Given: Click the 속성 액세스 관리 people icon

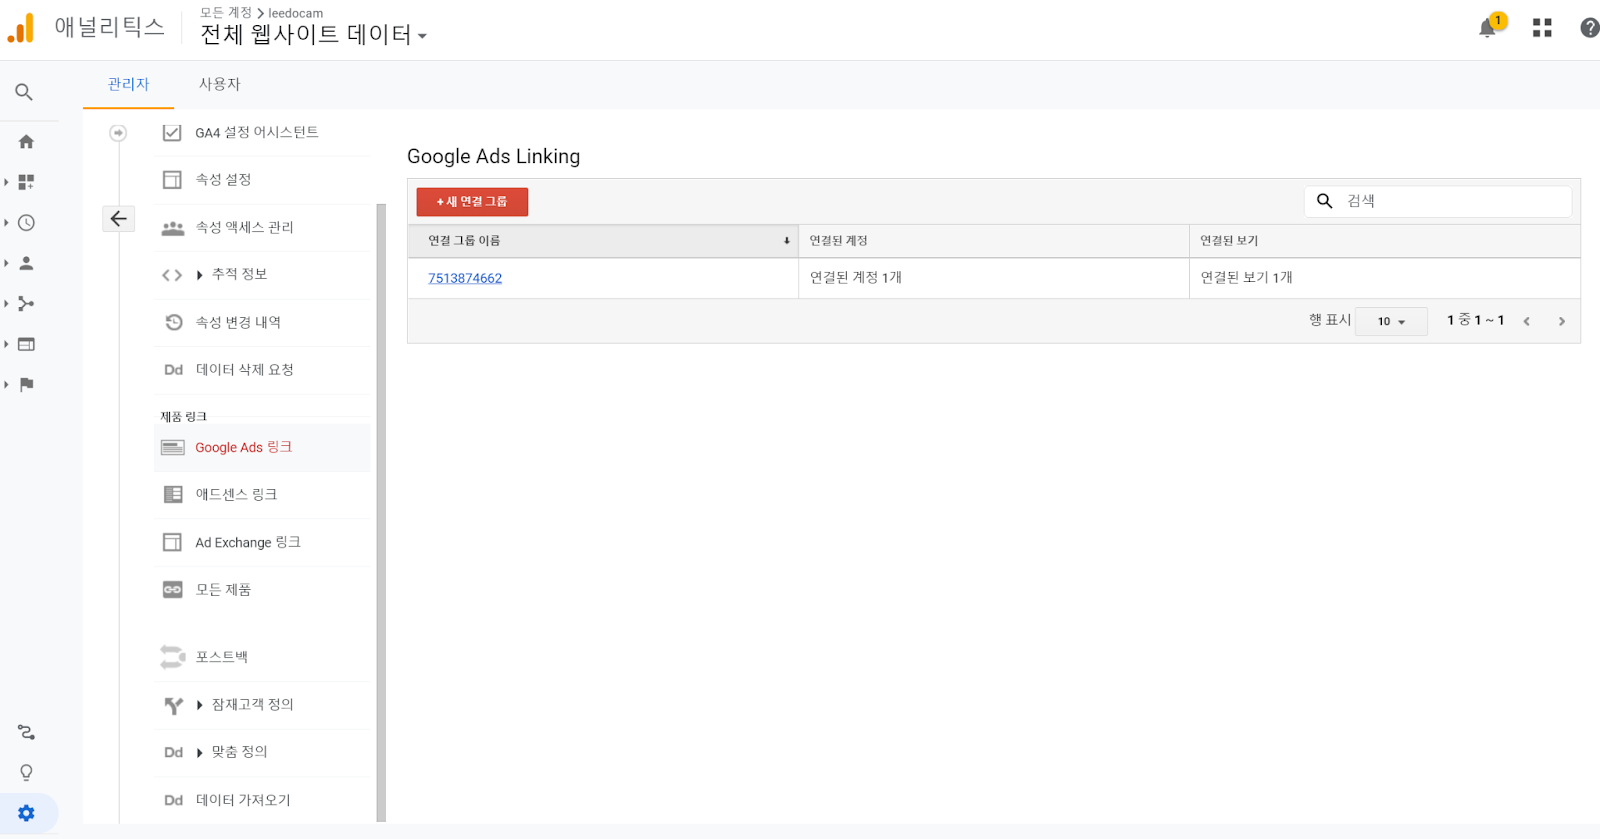Looking at the screenshot, I should 173,228.
